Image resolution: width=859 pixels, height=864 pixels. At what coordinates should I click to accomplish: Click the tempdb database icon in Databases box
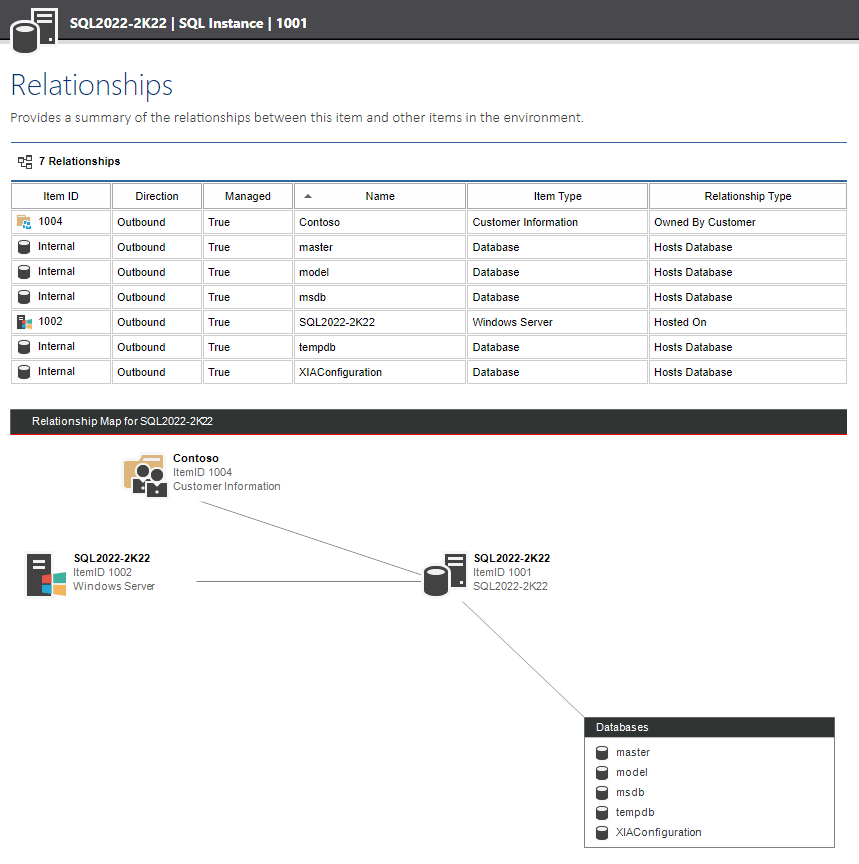click(602, 813)
